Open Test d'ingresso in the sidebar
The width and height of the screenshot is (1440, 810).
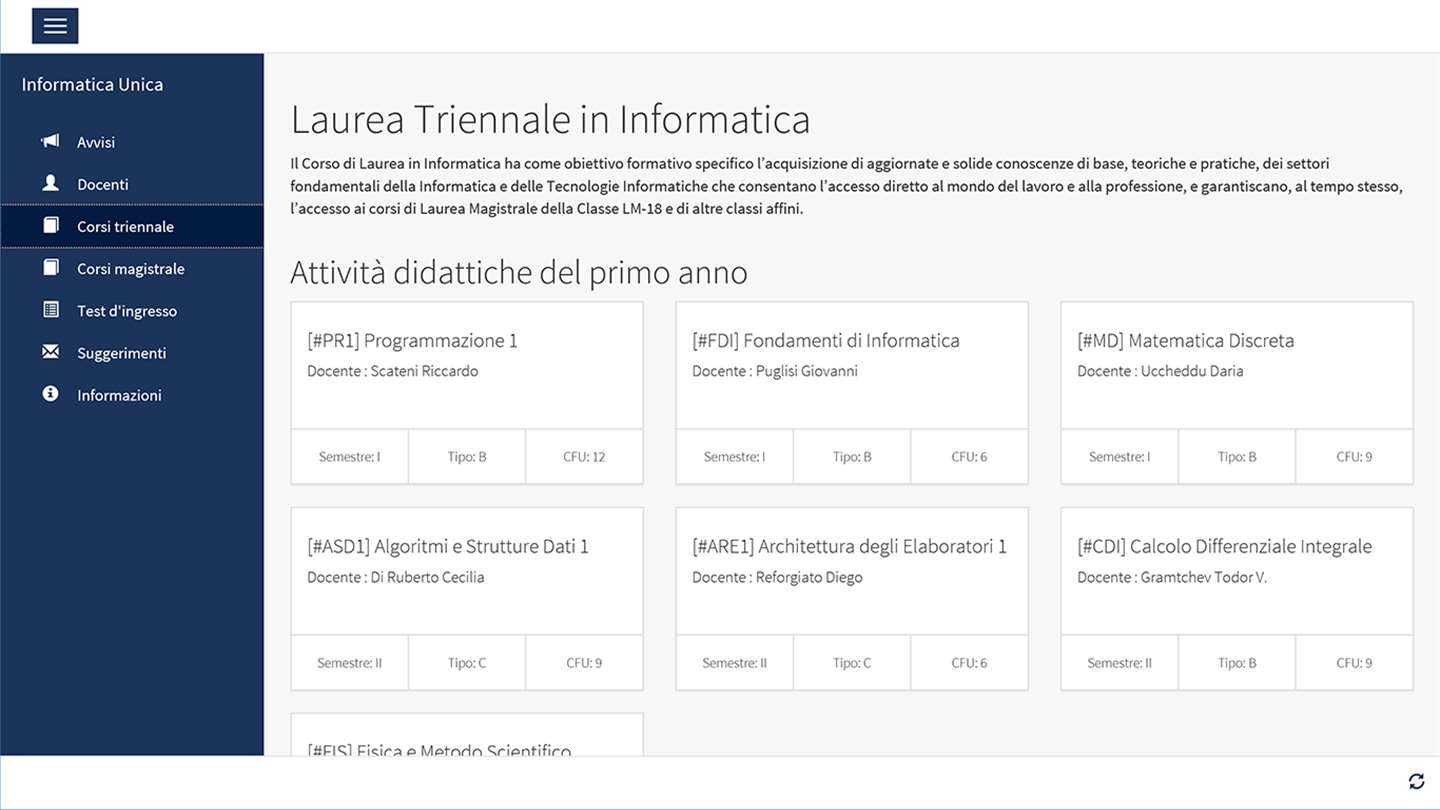coord(132,310)
